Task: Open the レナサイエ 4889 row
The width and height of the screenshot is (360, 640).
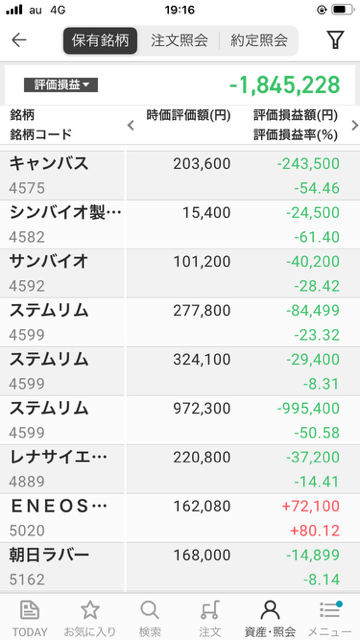Action: coord(180,469)
